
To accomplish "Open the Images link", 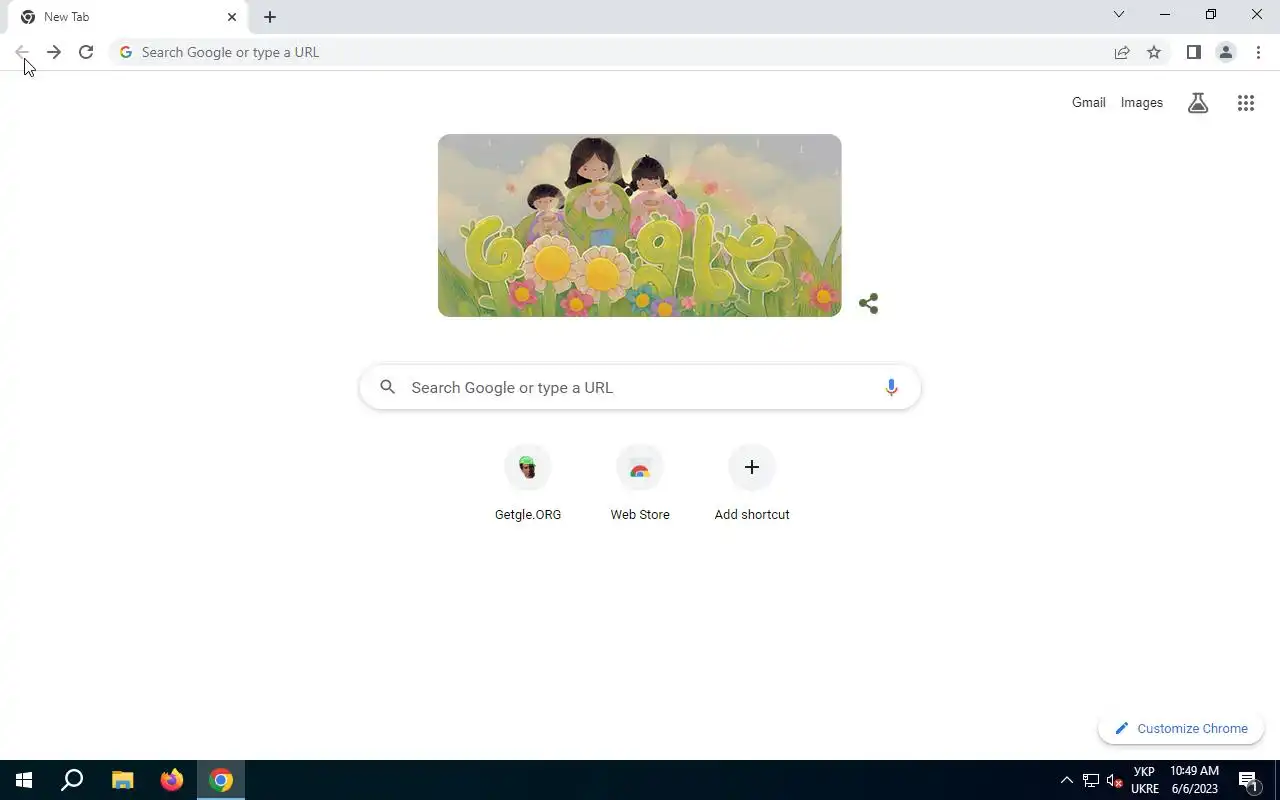I will pyautogui.click(x=1142, y=102).
